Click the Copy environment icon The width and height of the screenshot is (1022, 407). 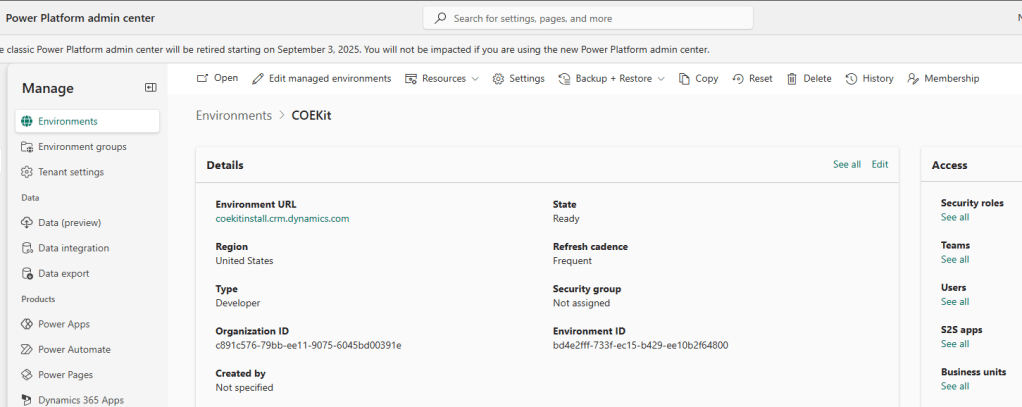(684, 78)
